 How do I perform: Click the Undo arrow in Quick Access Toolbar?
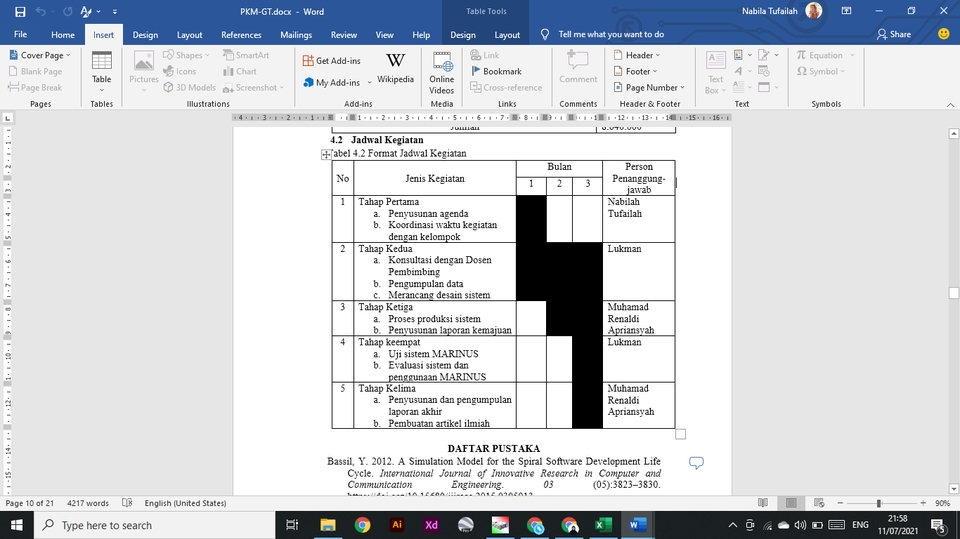pyautogui.click(x=41, y=12)
